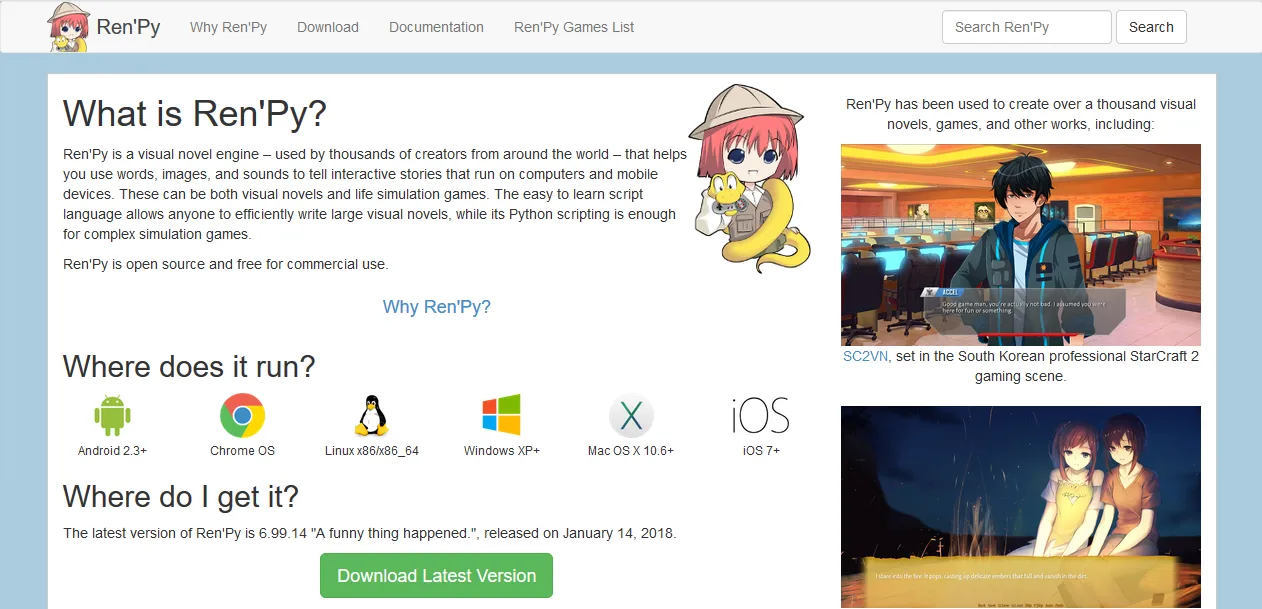Click the Android robot icon

pyautogui.click(x=112, y=415)
